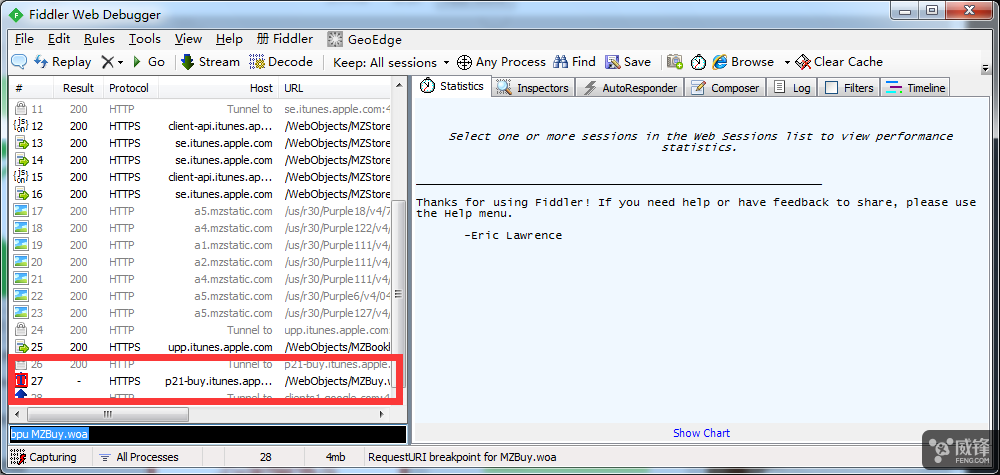Screen dimensions: 1000x475
Task: Save the sessions
Action: [628, 62]
